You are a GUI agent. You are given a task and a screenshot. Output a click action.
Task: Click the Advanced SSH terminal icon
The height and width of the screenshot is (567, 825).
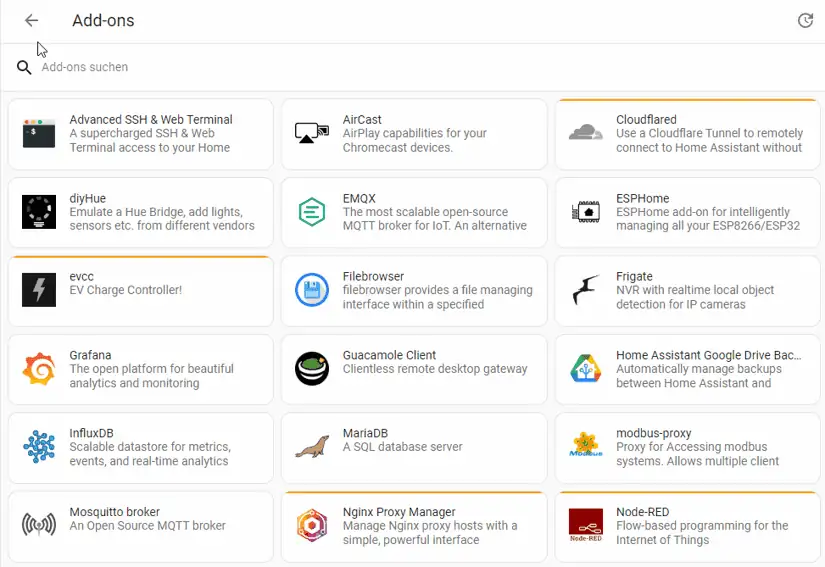(39, 133)
